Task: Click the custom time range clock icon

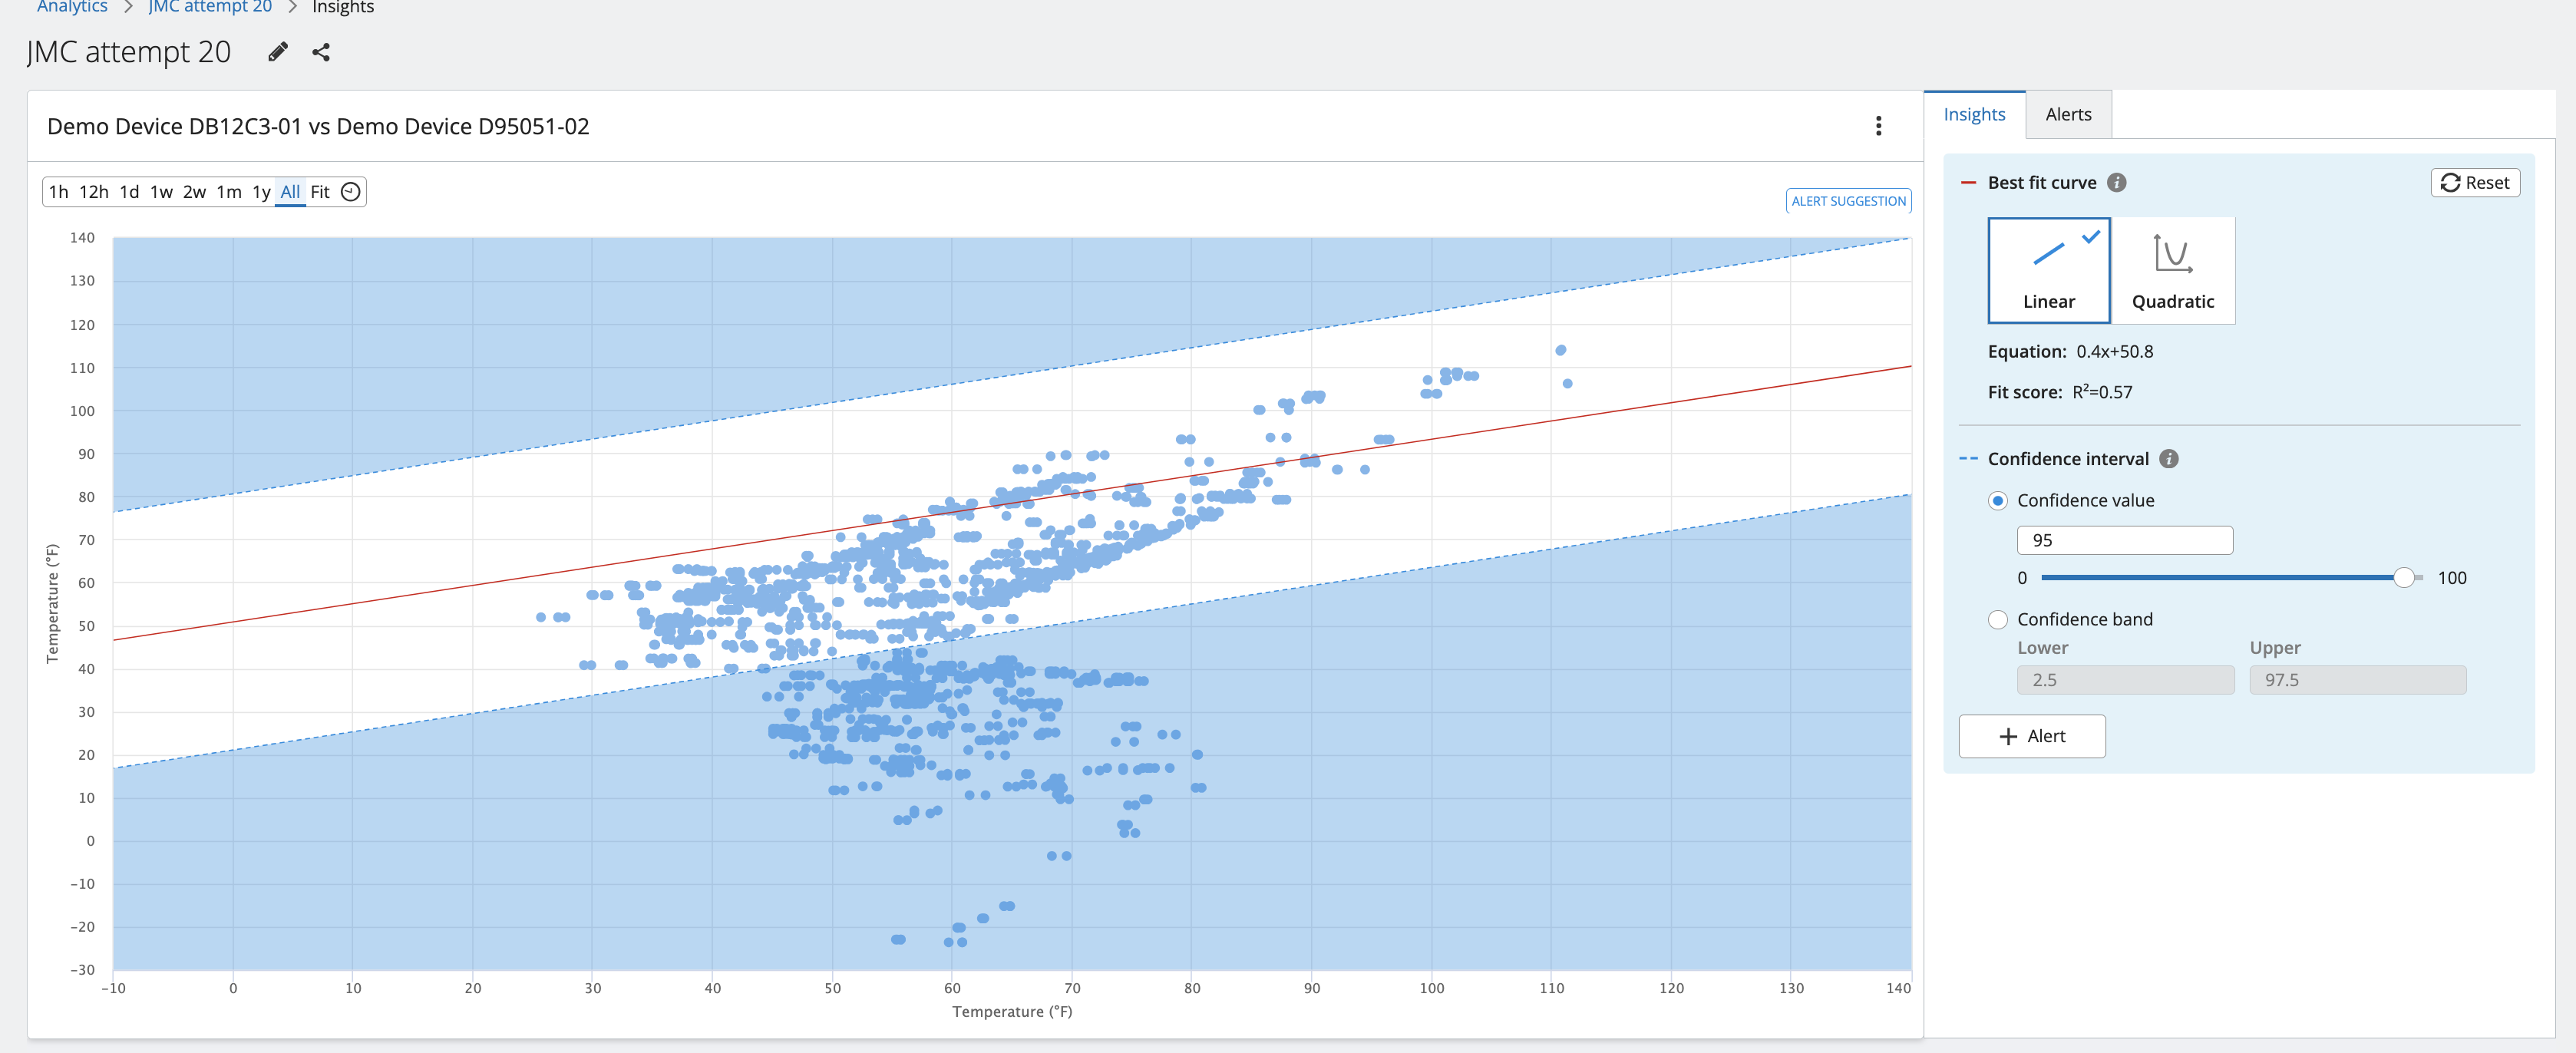Action: point(351,192)
